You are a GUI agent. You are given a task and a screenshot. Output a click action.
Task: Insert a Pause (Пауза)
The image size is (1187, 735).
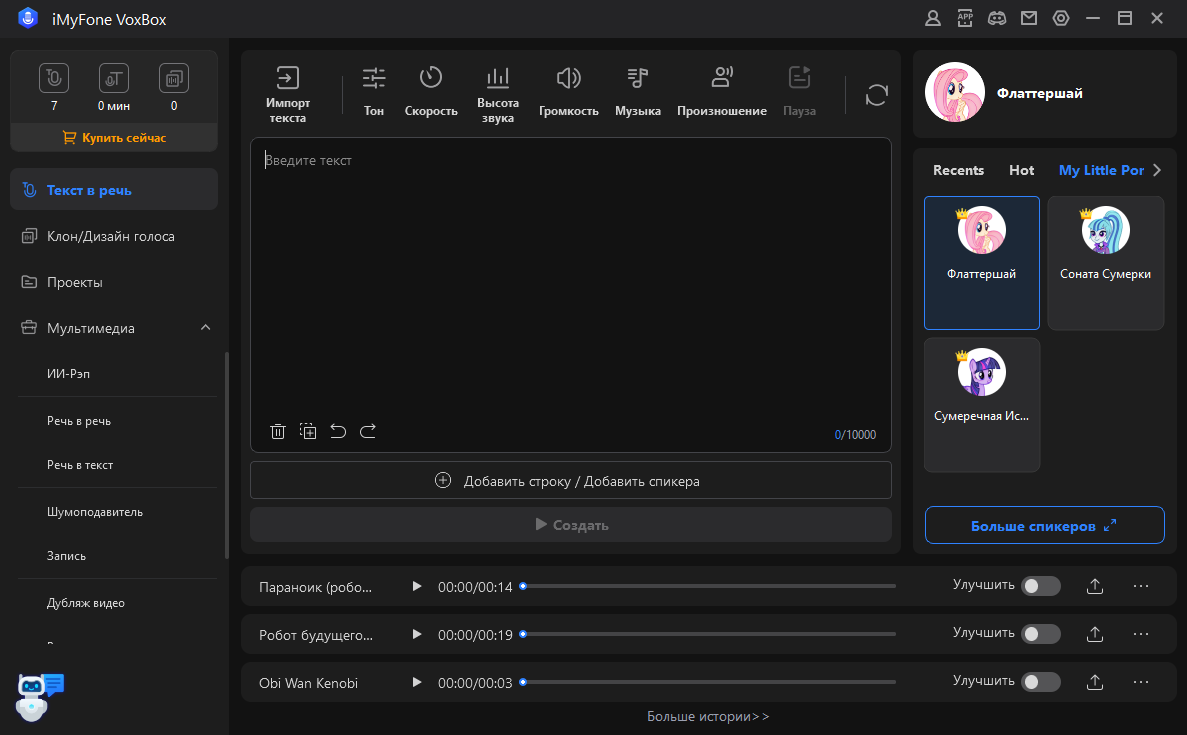[799, 92]
